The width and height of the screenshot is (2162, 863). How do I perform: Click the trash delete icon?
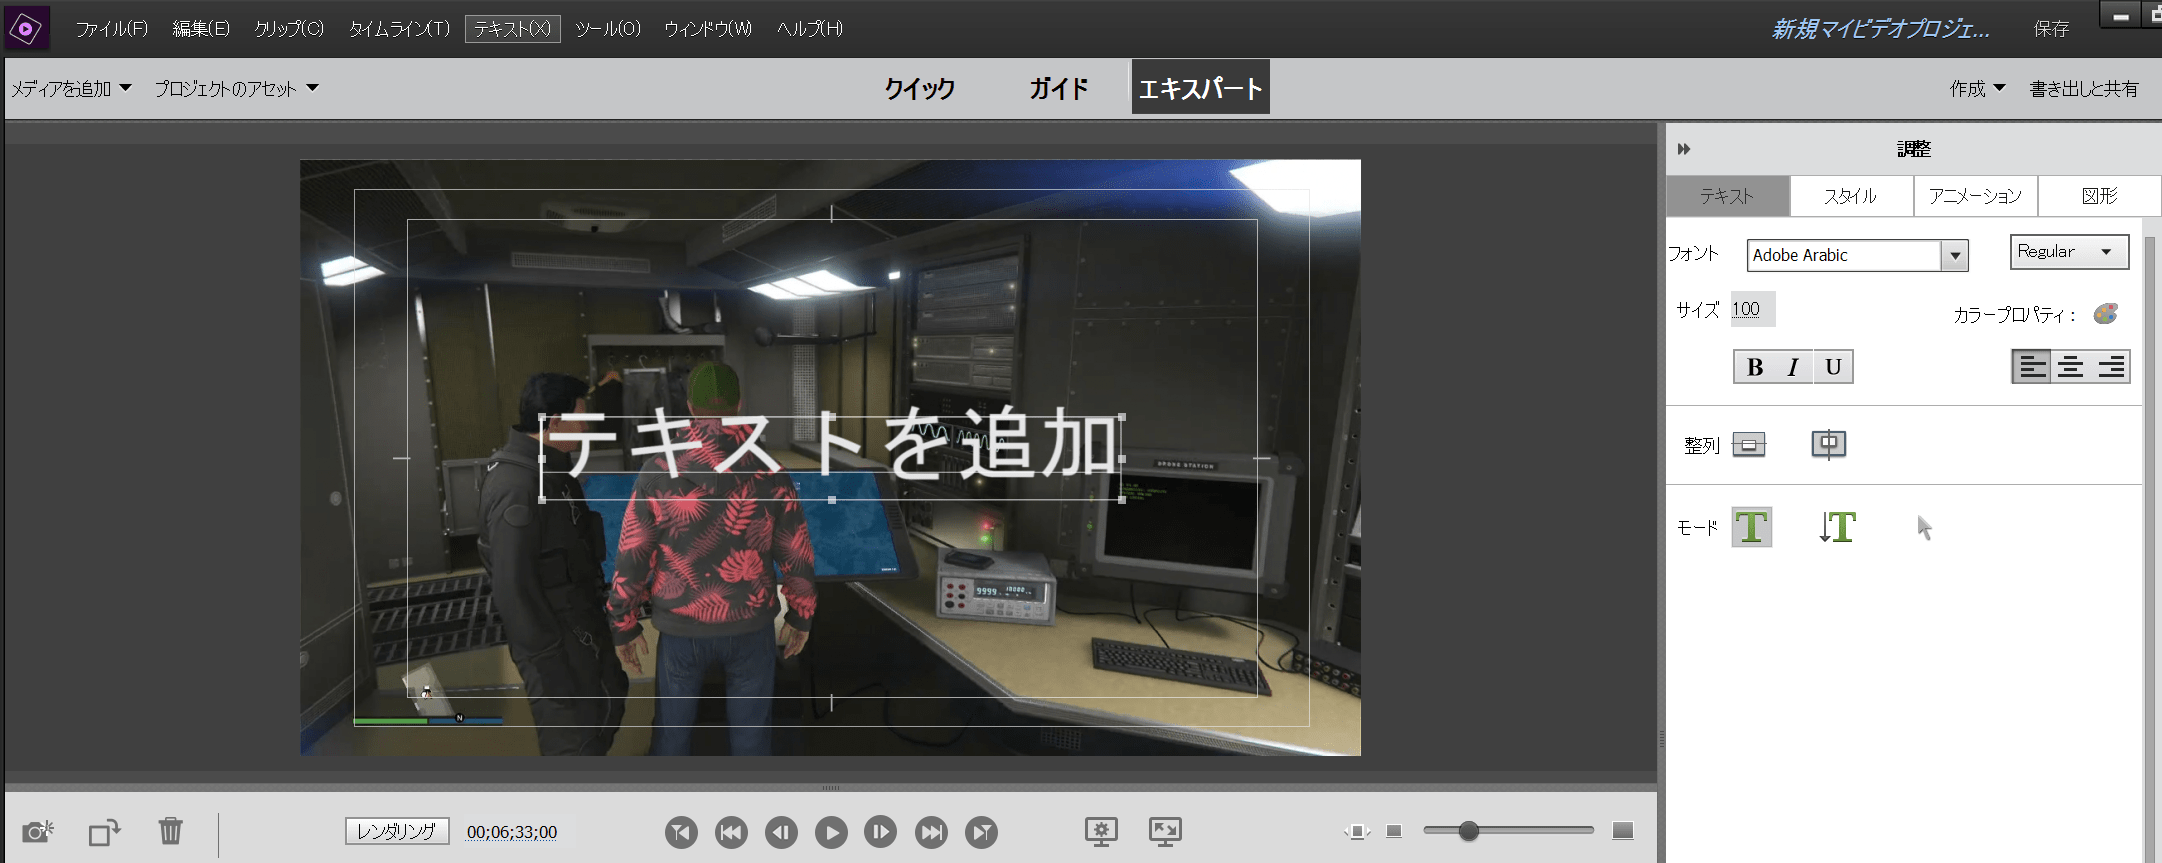[171, 831]
